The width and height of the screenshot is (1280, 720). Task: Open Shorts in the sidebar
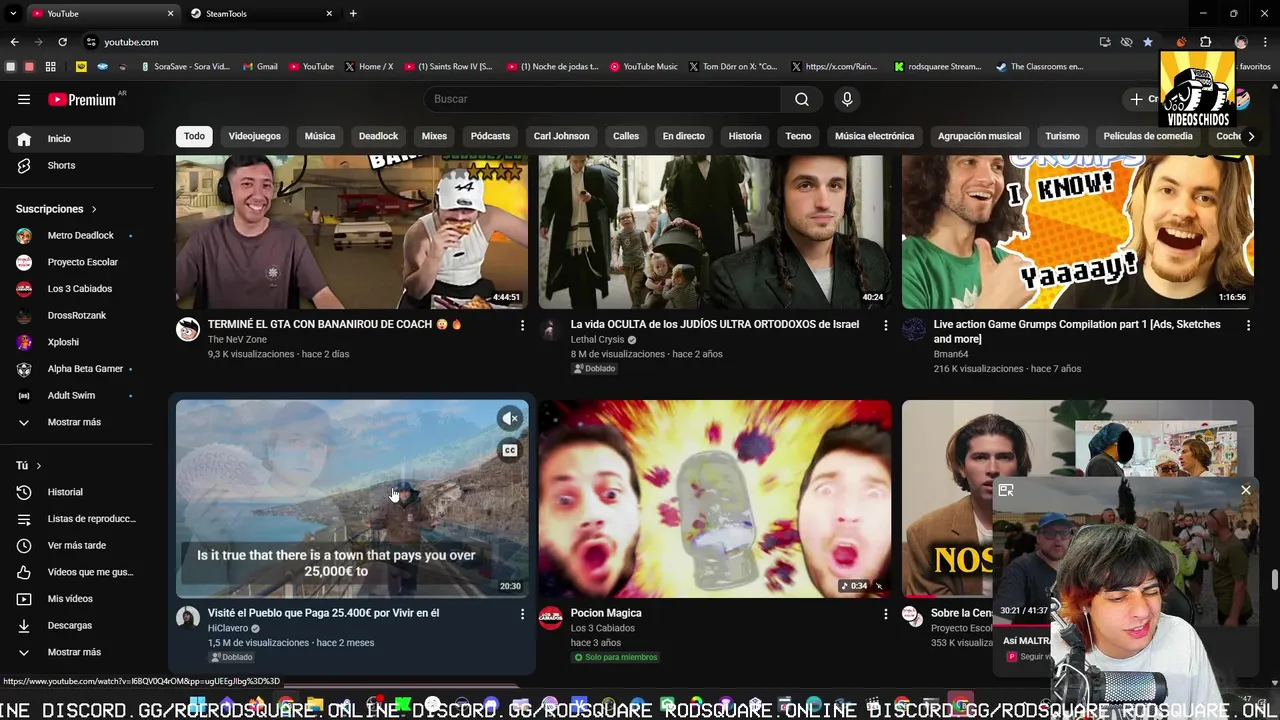pos(75,165)
